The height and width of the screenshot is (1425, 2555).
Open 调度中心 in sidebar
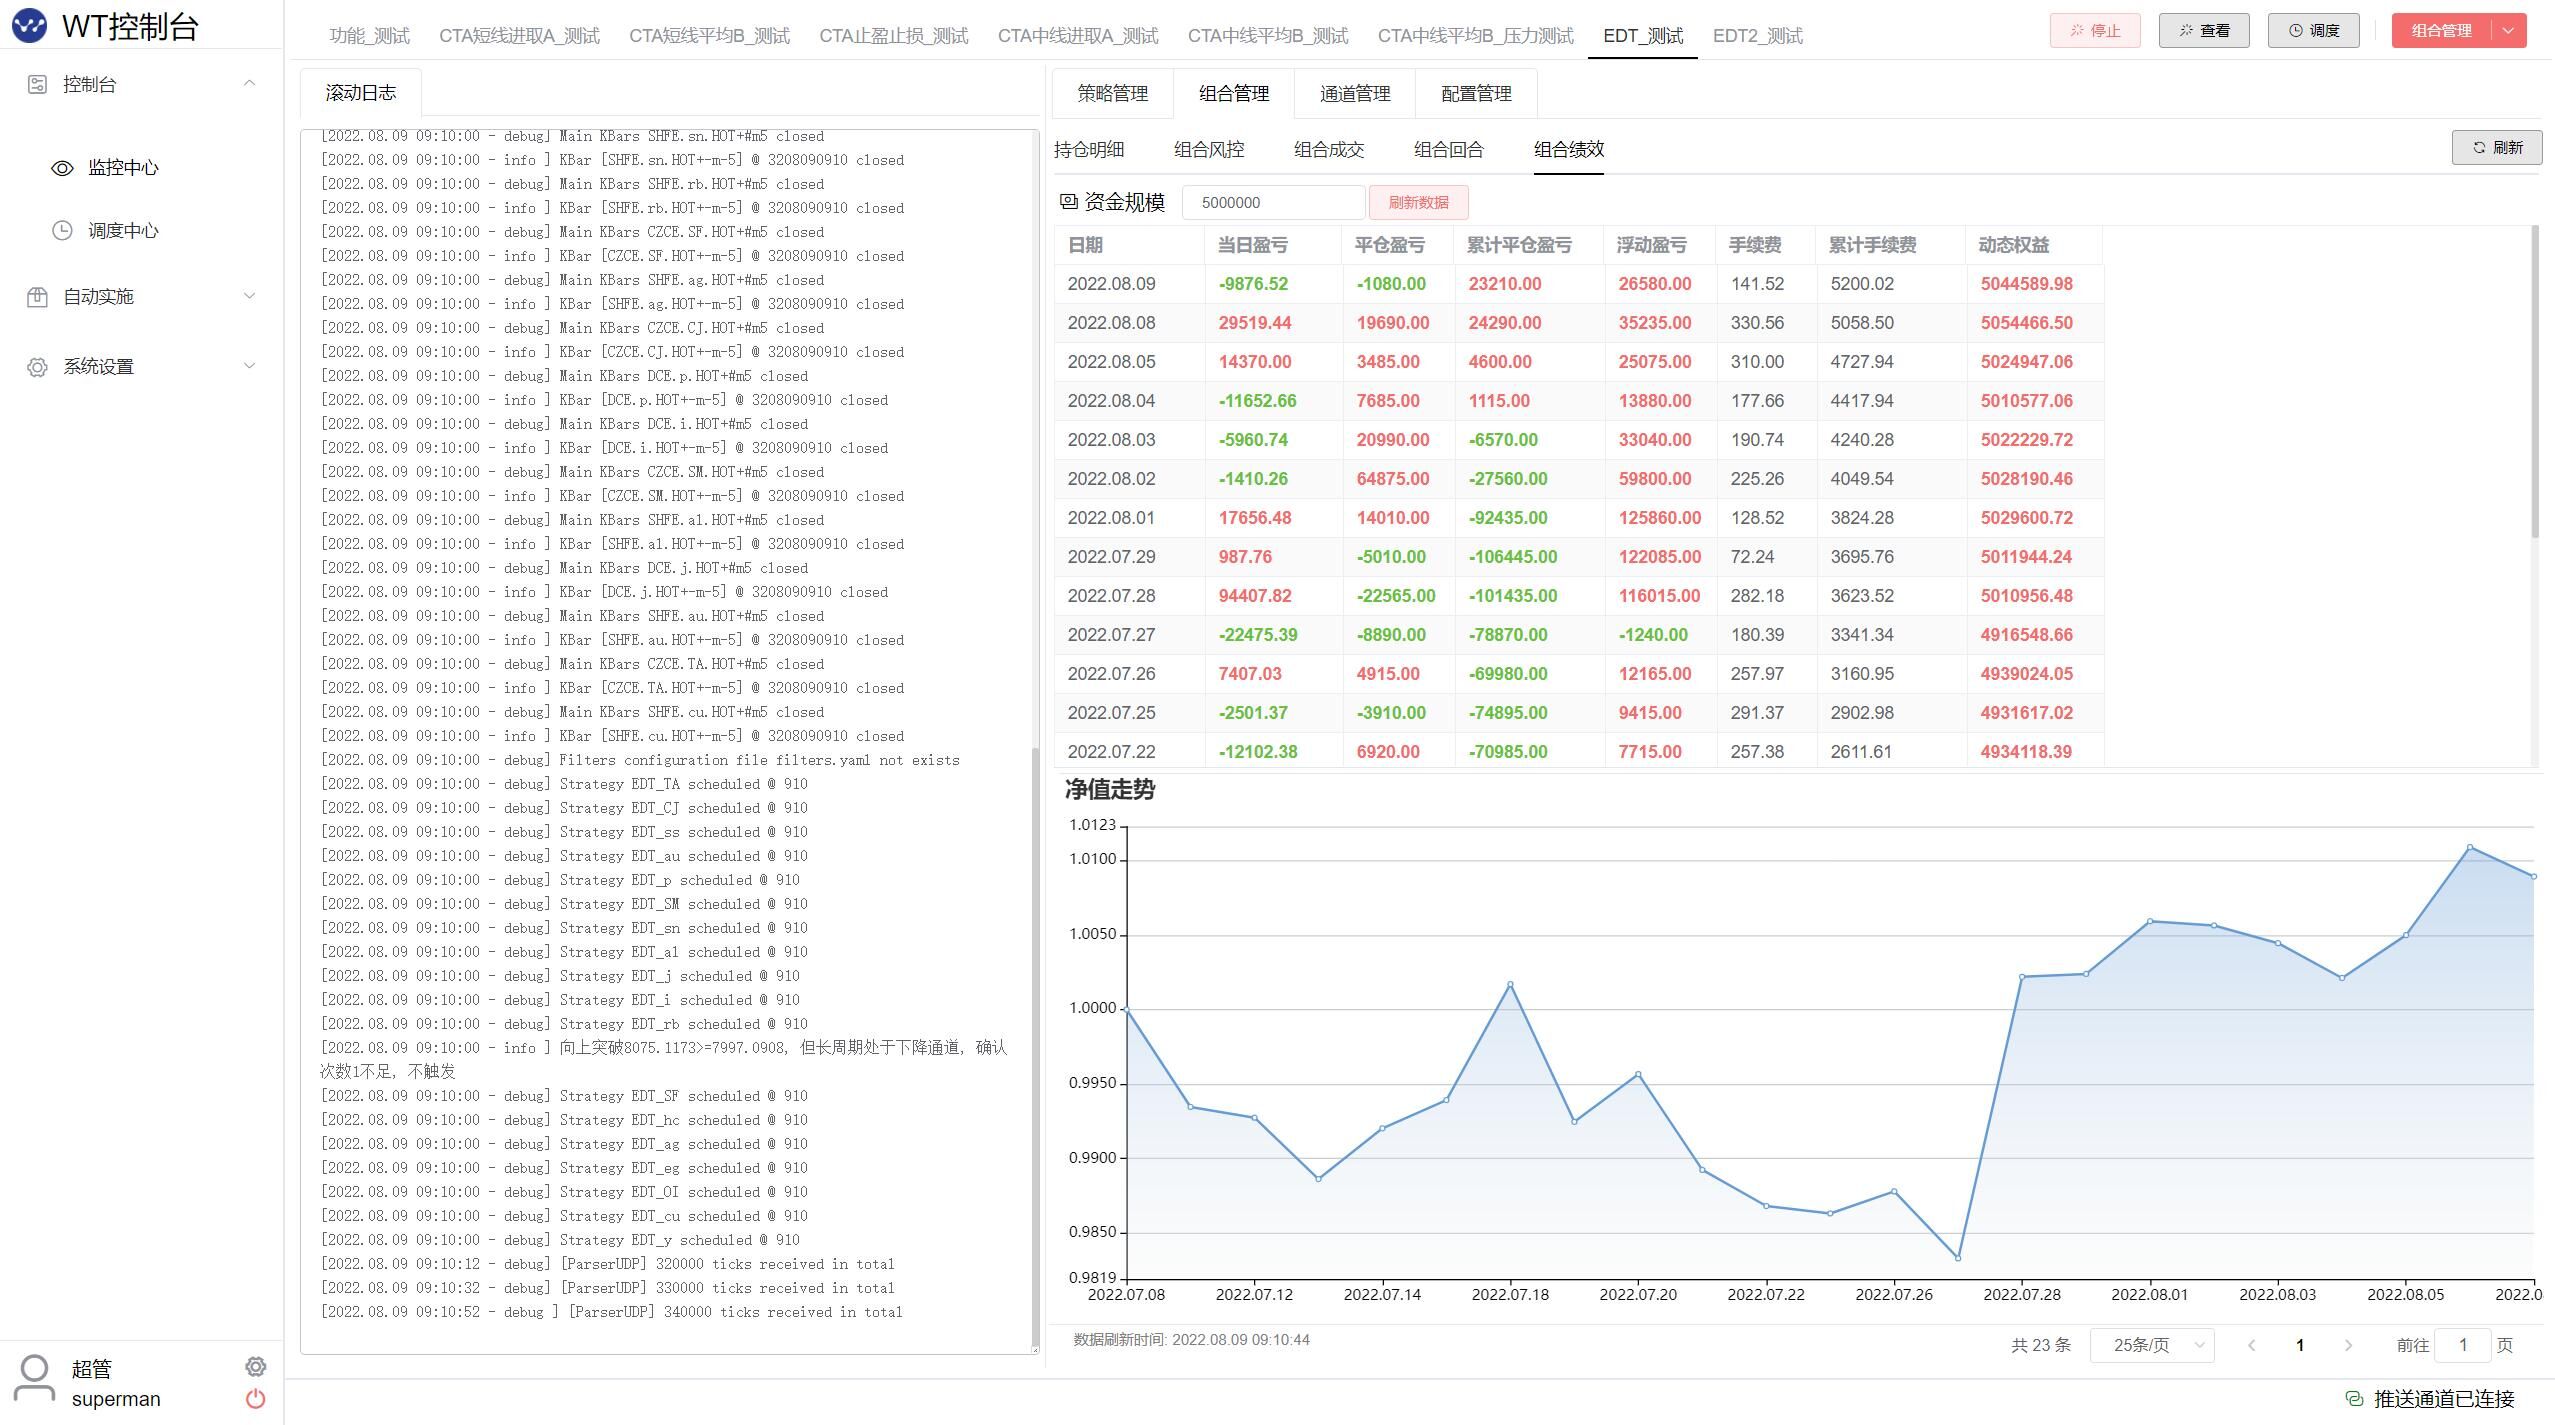(123, 230)
